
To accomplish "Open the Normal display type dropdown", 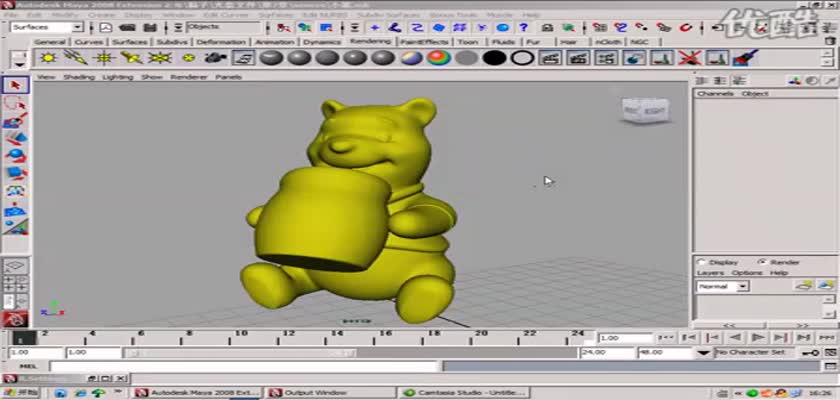I will coord(722,286).
